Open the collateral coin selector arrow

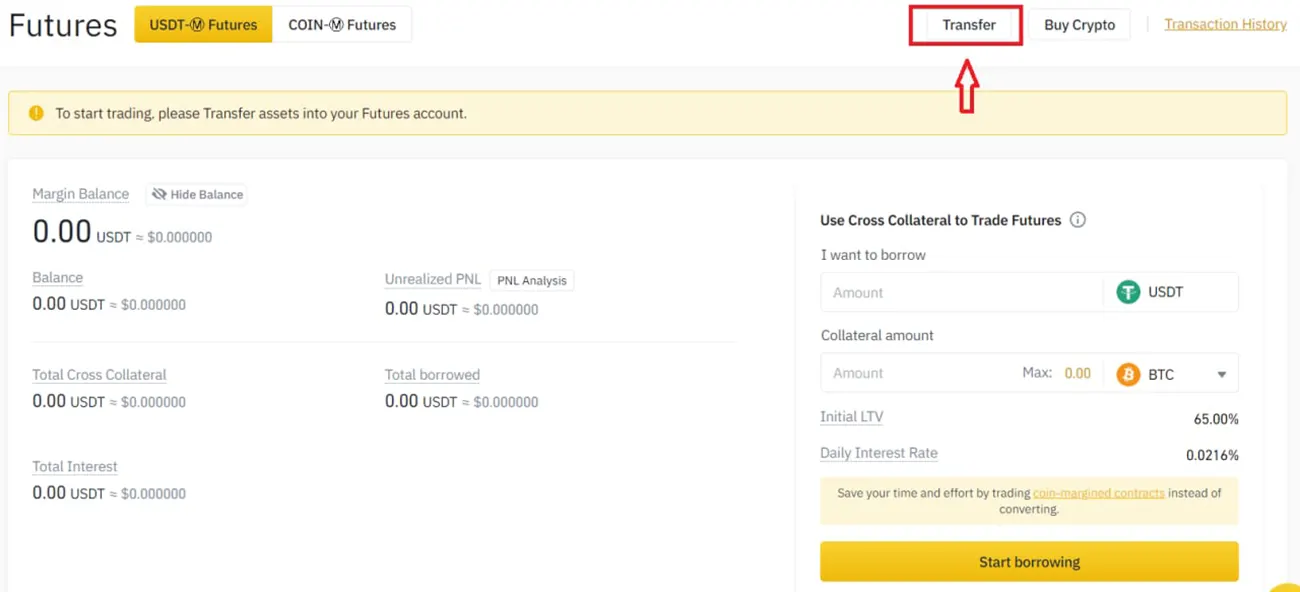point(1221,373)
